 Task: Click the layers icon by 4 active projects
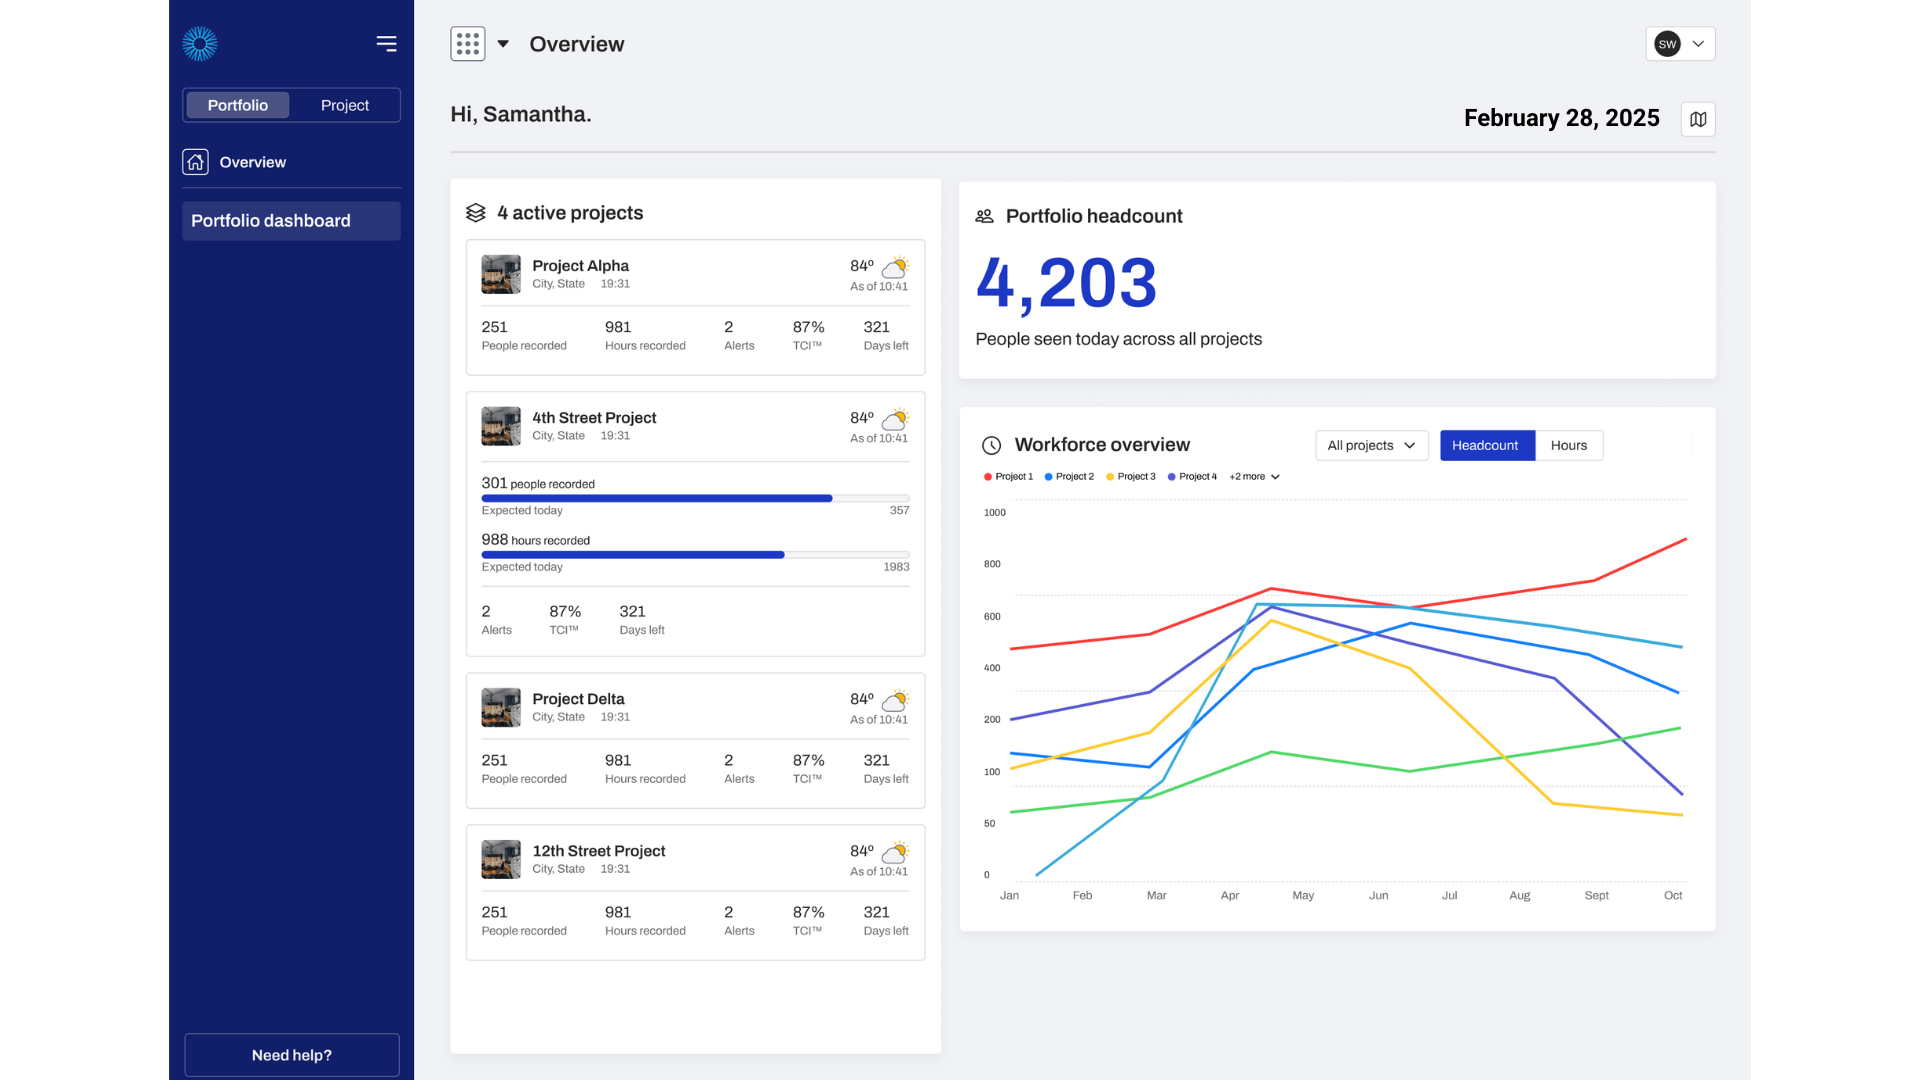click(474, 212)
